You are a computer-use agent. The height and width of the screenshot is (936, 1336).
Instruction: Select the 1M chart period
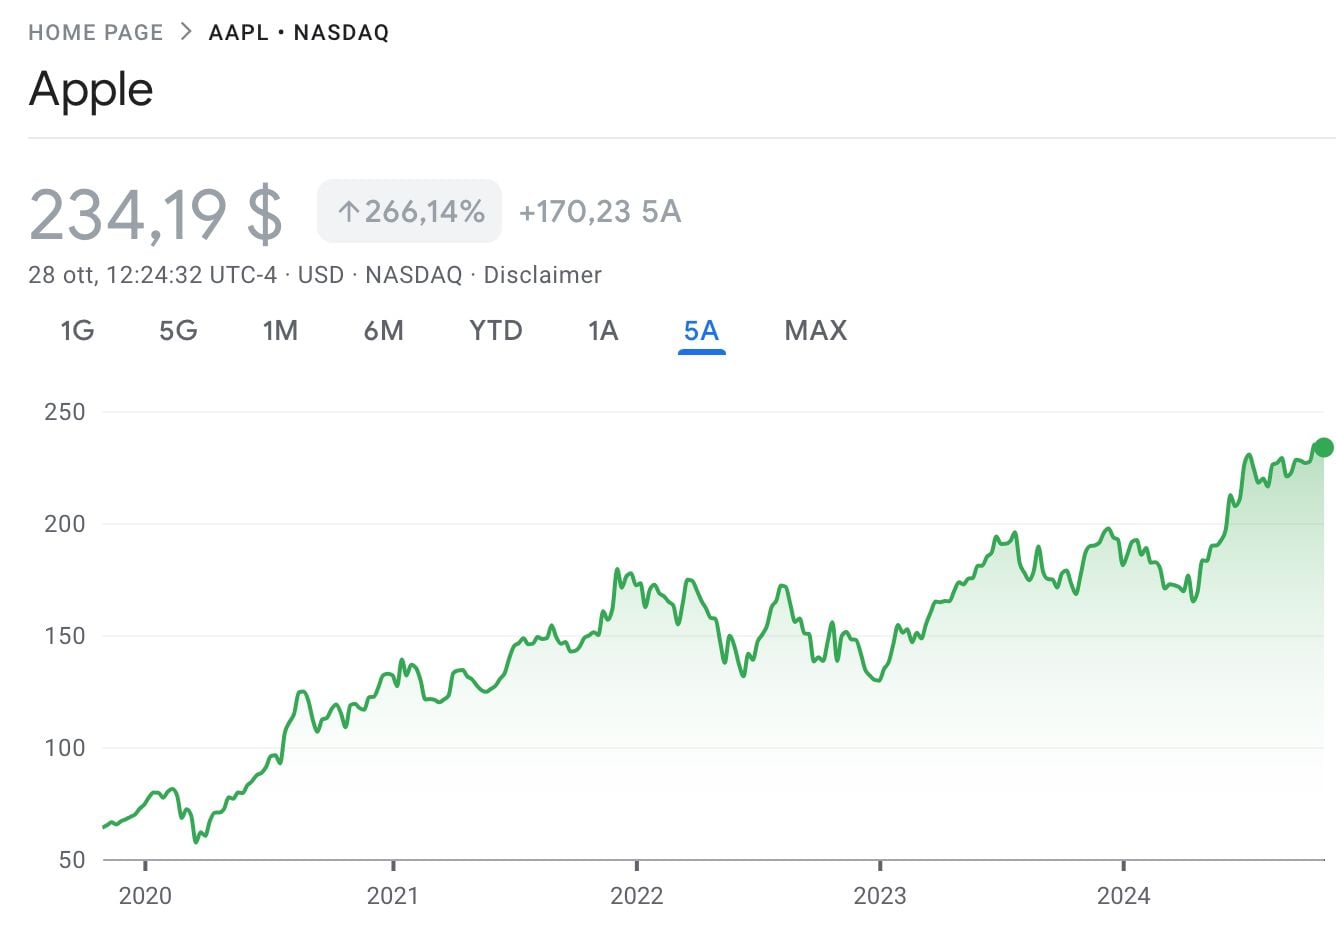coord(281,330)
